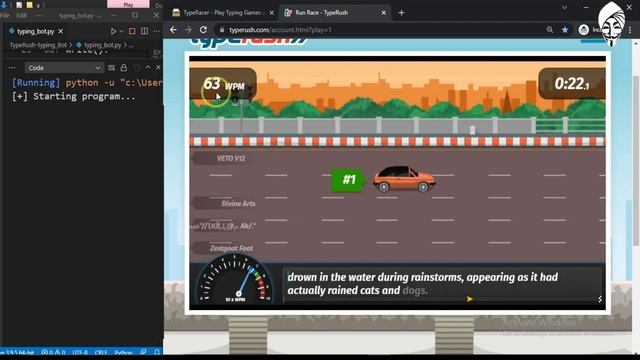Click feedback icon in status bar

[143, 352]
